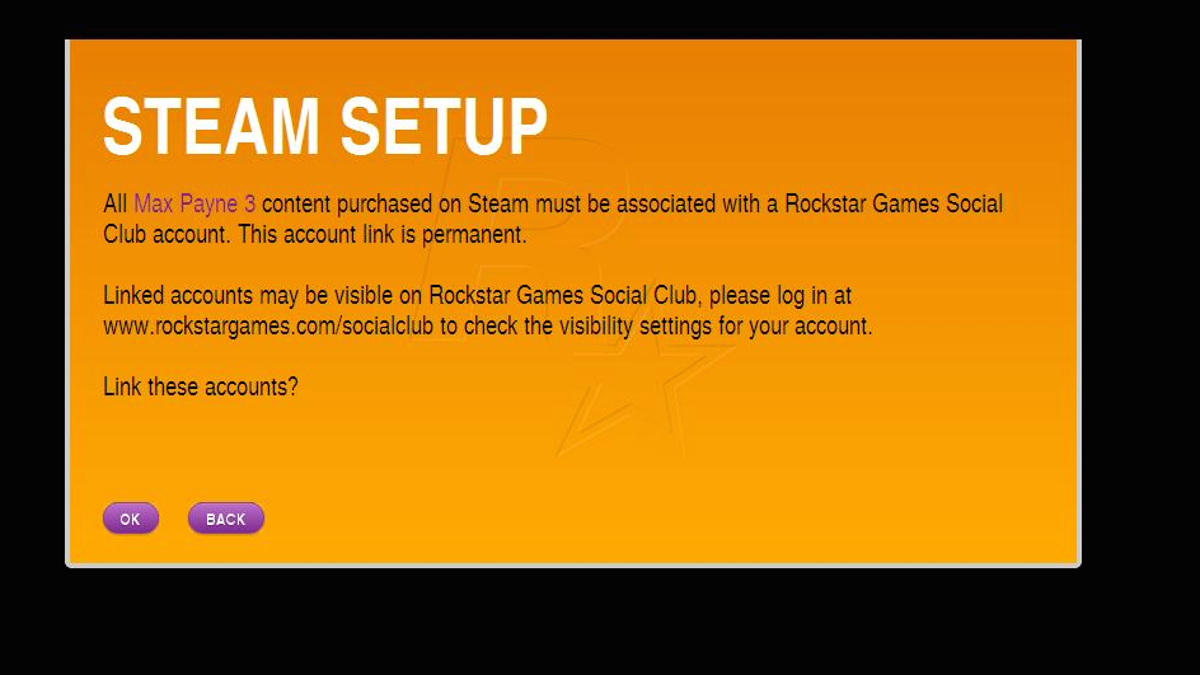Image resolution: width=1200 pixels, height=675 pixels.
Task: Click OK to link the accounts
Action: point(131,519)
